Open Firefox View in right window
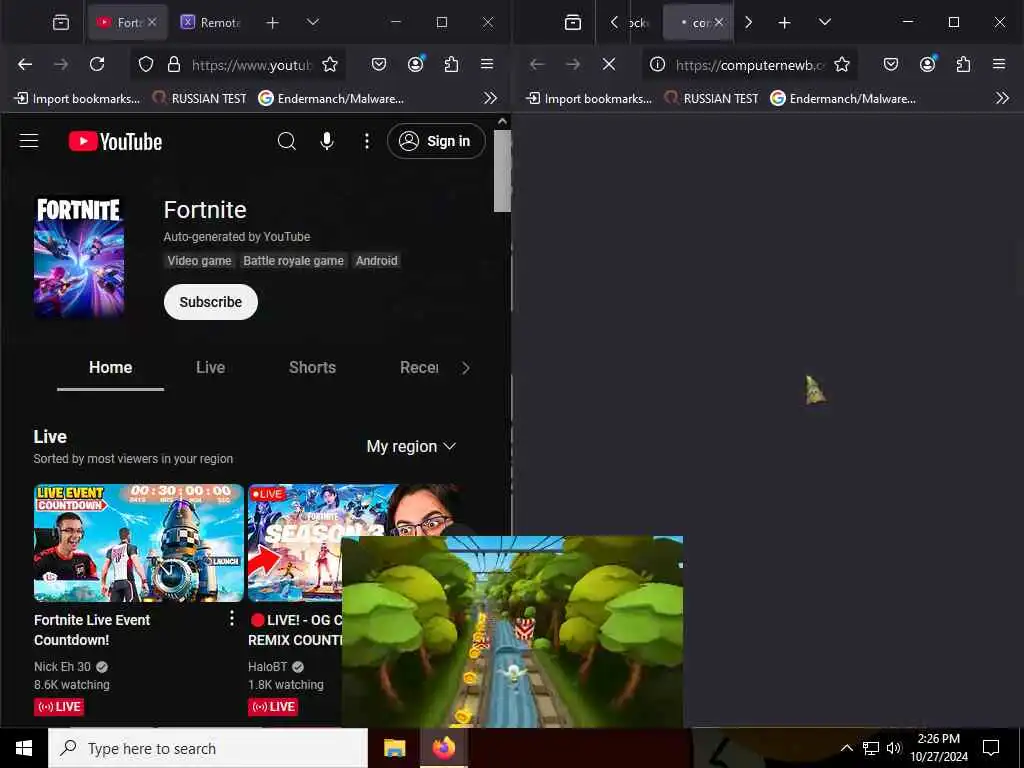 [x=573, y=22]
